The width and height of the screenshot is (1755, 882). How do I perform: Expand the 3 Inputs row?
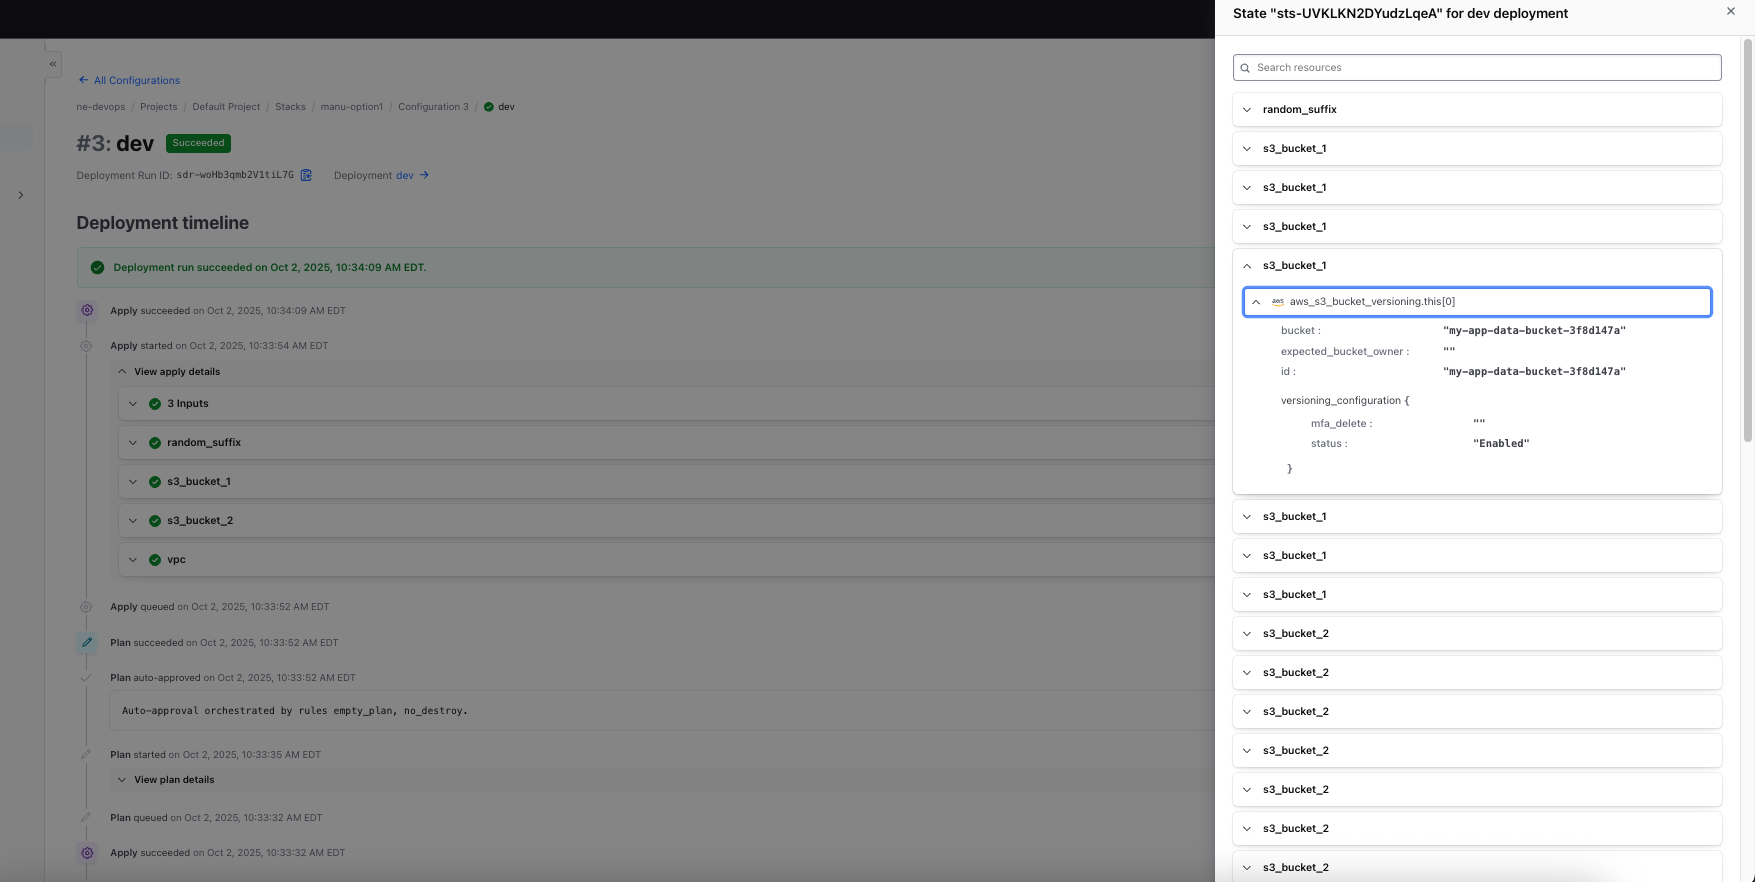pyautogui.click(x=133, y=404)
